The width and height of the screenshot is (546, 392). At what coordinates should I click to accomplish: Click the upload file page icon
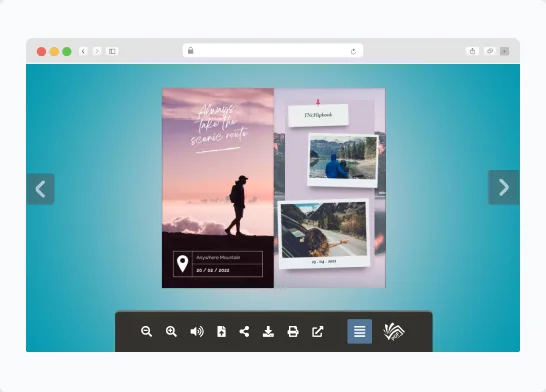pyautogui.click(x=221, y=331)
